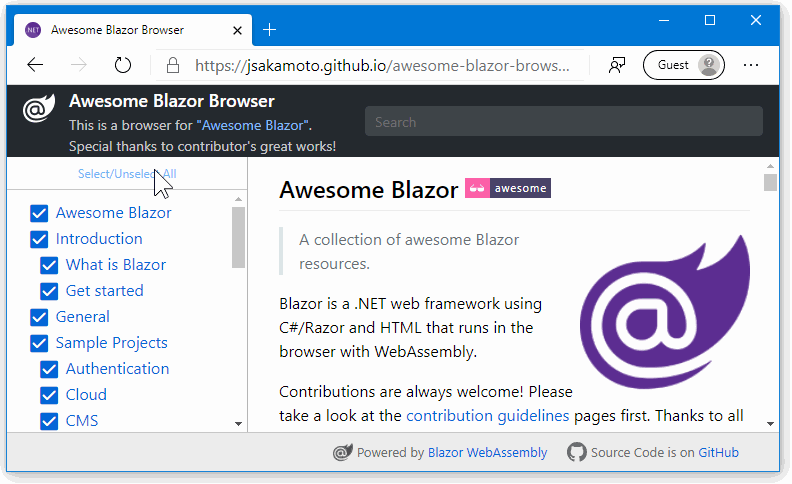Screen dimensions: 792x484
Task: Open the GitHub source code link
Action: (718, 452)
